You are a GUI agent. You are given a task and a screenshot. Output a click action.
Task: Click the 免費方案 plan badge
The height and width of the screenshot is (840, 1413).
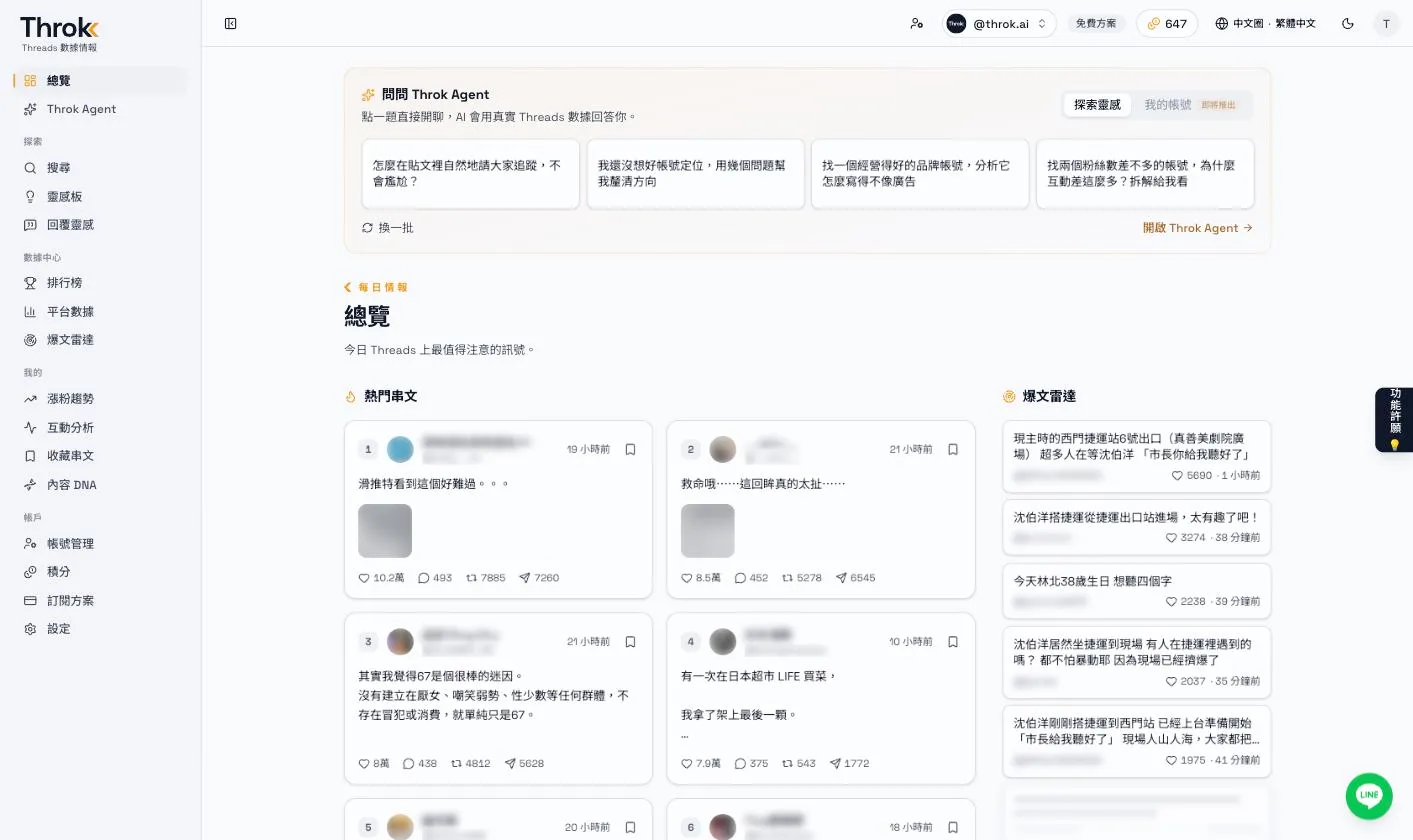coord(1096,23)
